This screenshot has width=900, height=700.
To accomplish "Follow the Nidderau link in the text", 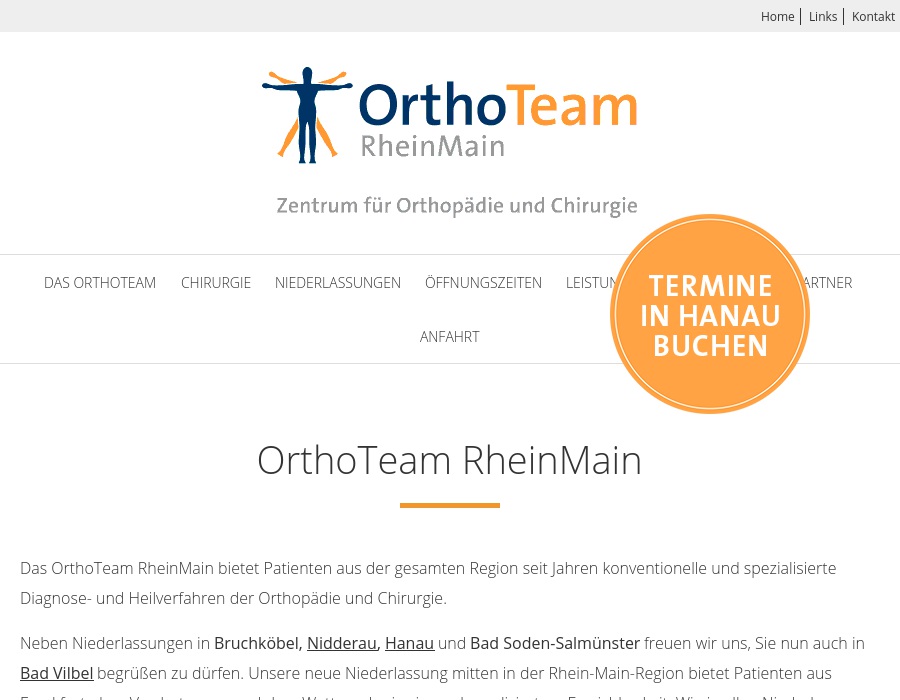I will pyautogui.click(x=341, y=643).
